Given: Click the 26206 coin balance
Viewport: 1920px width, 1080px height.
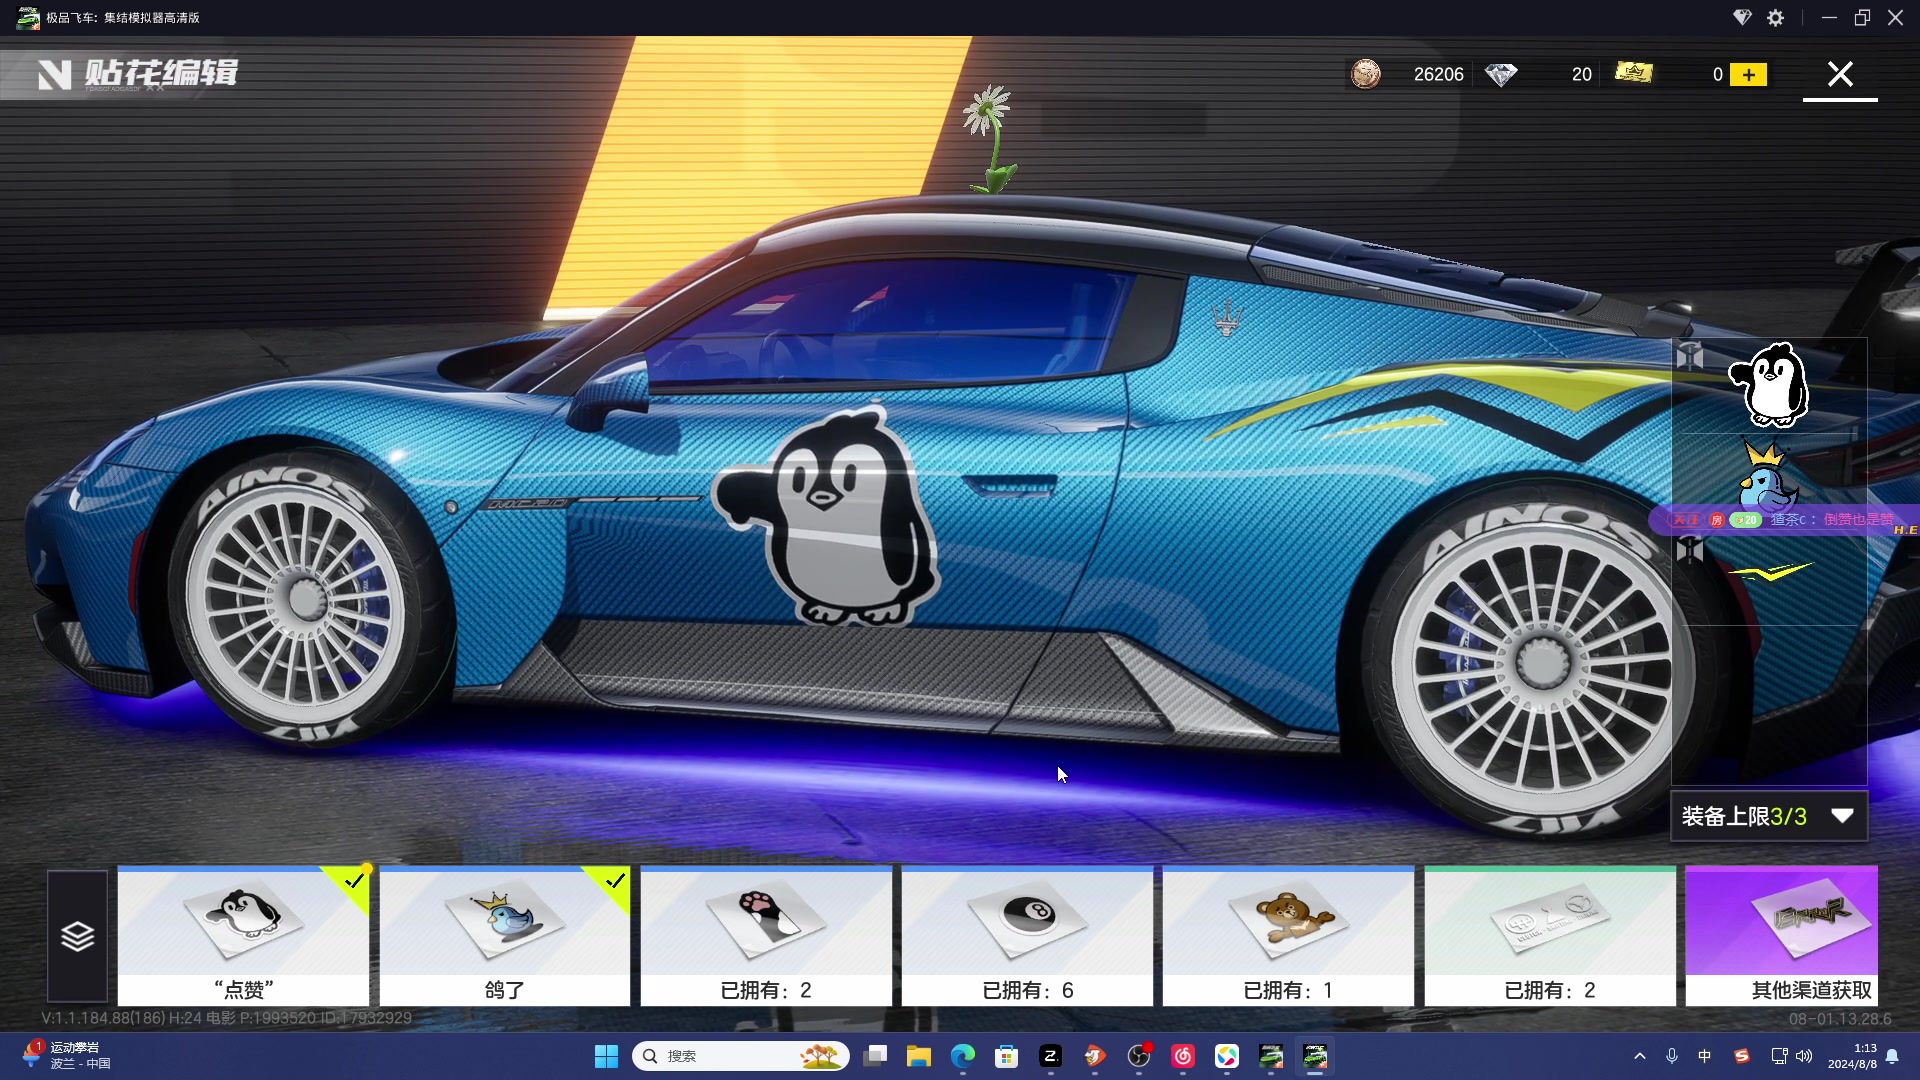Looking at the screenshot, I should coord(1438,75).
